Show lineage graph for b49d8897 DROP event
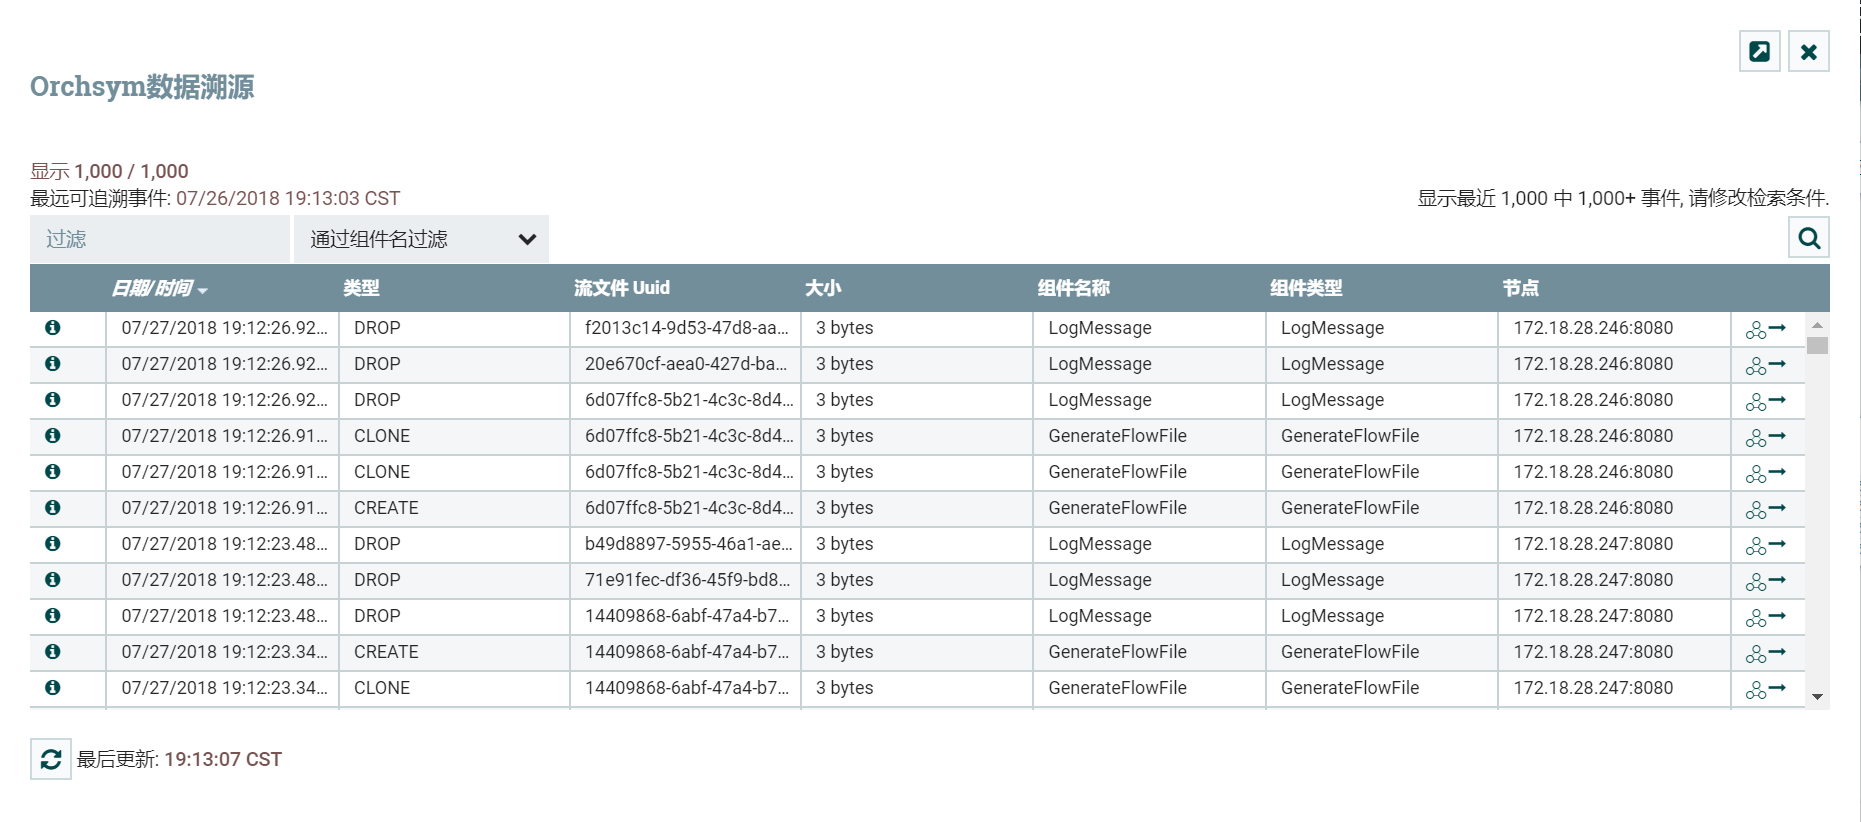Screen dimensions: 1861x822 click(1765, 545)
